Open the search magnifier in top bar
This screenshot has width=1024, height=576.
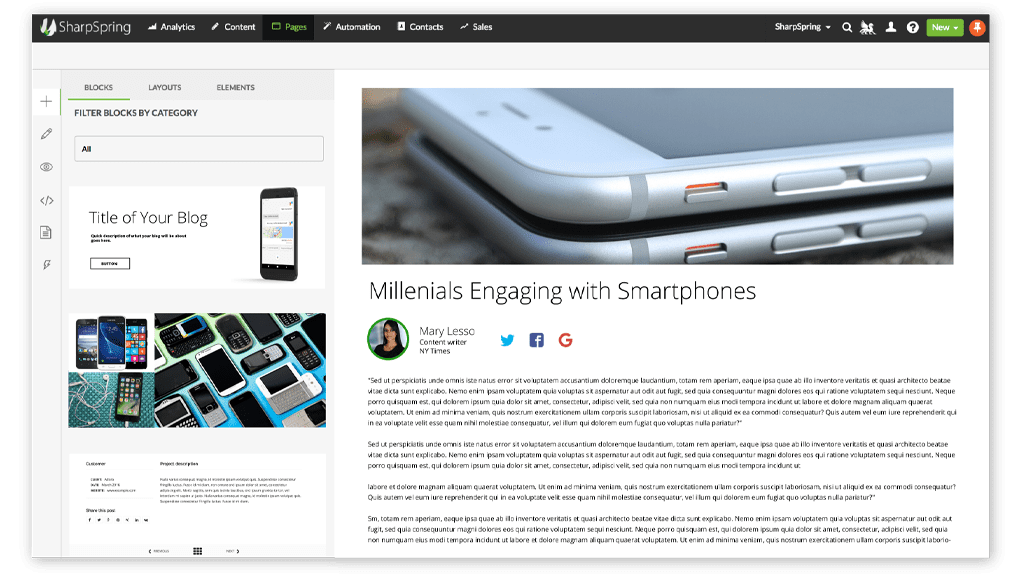coord(847,27)
